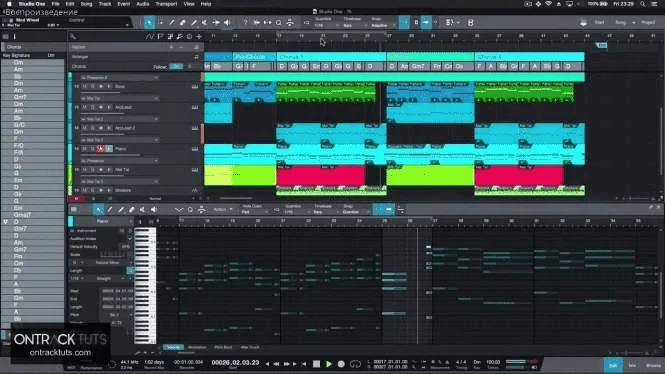665x374 pixels.
Task: Open the Song menu
Action: (87, 4)
